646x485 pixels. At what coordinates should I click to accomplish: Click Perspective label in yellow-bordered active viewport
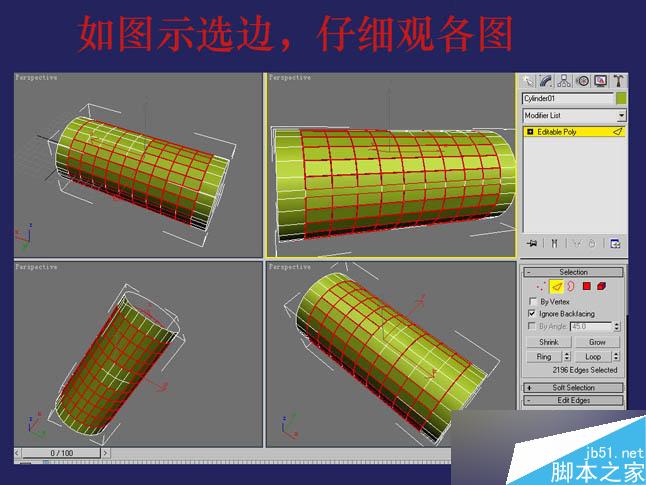pyautogui.click(x=290, y=77)
